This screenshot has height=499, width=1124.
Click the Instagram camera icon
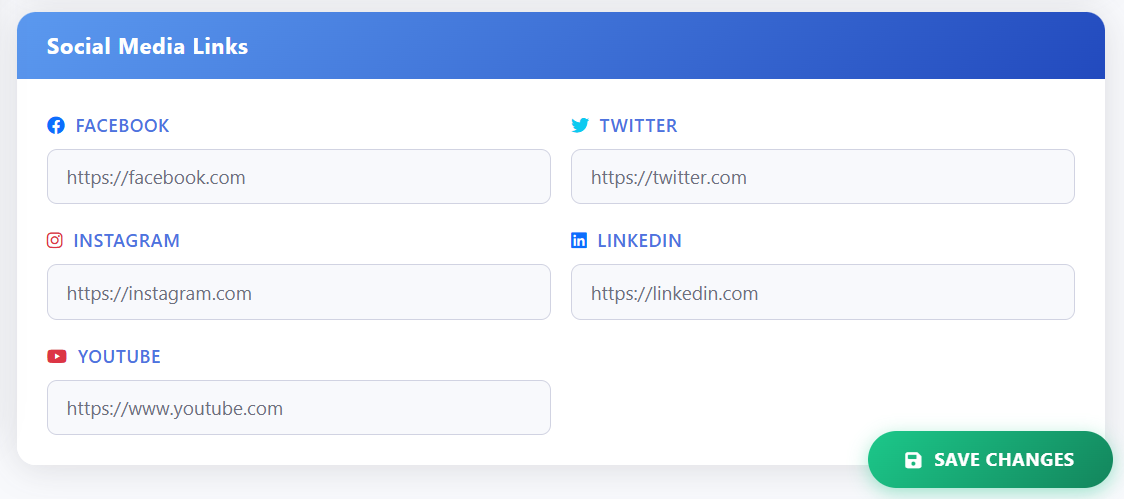coord(55,241)
